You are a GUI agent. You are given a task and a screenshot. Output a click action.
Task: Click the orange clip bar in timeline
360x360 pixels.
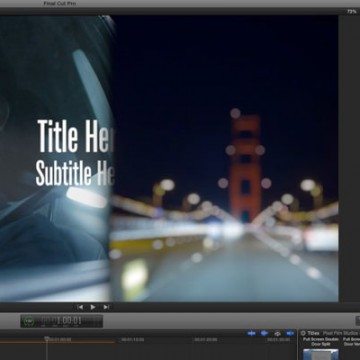coord(57,342)
